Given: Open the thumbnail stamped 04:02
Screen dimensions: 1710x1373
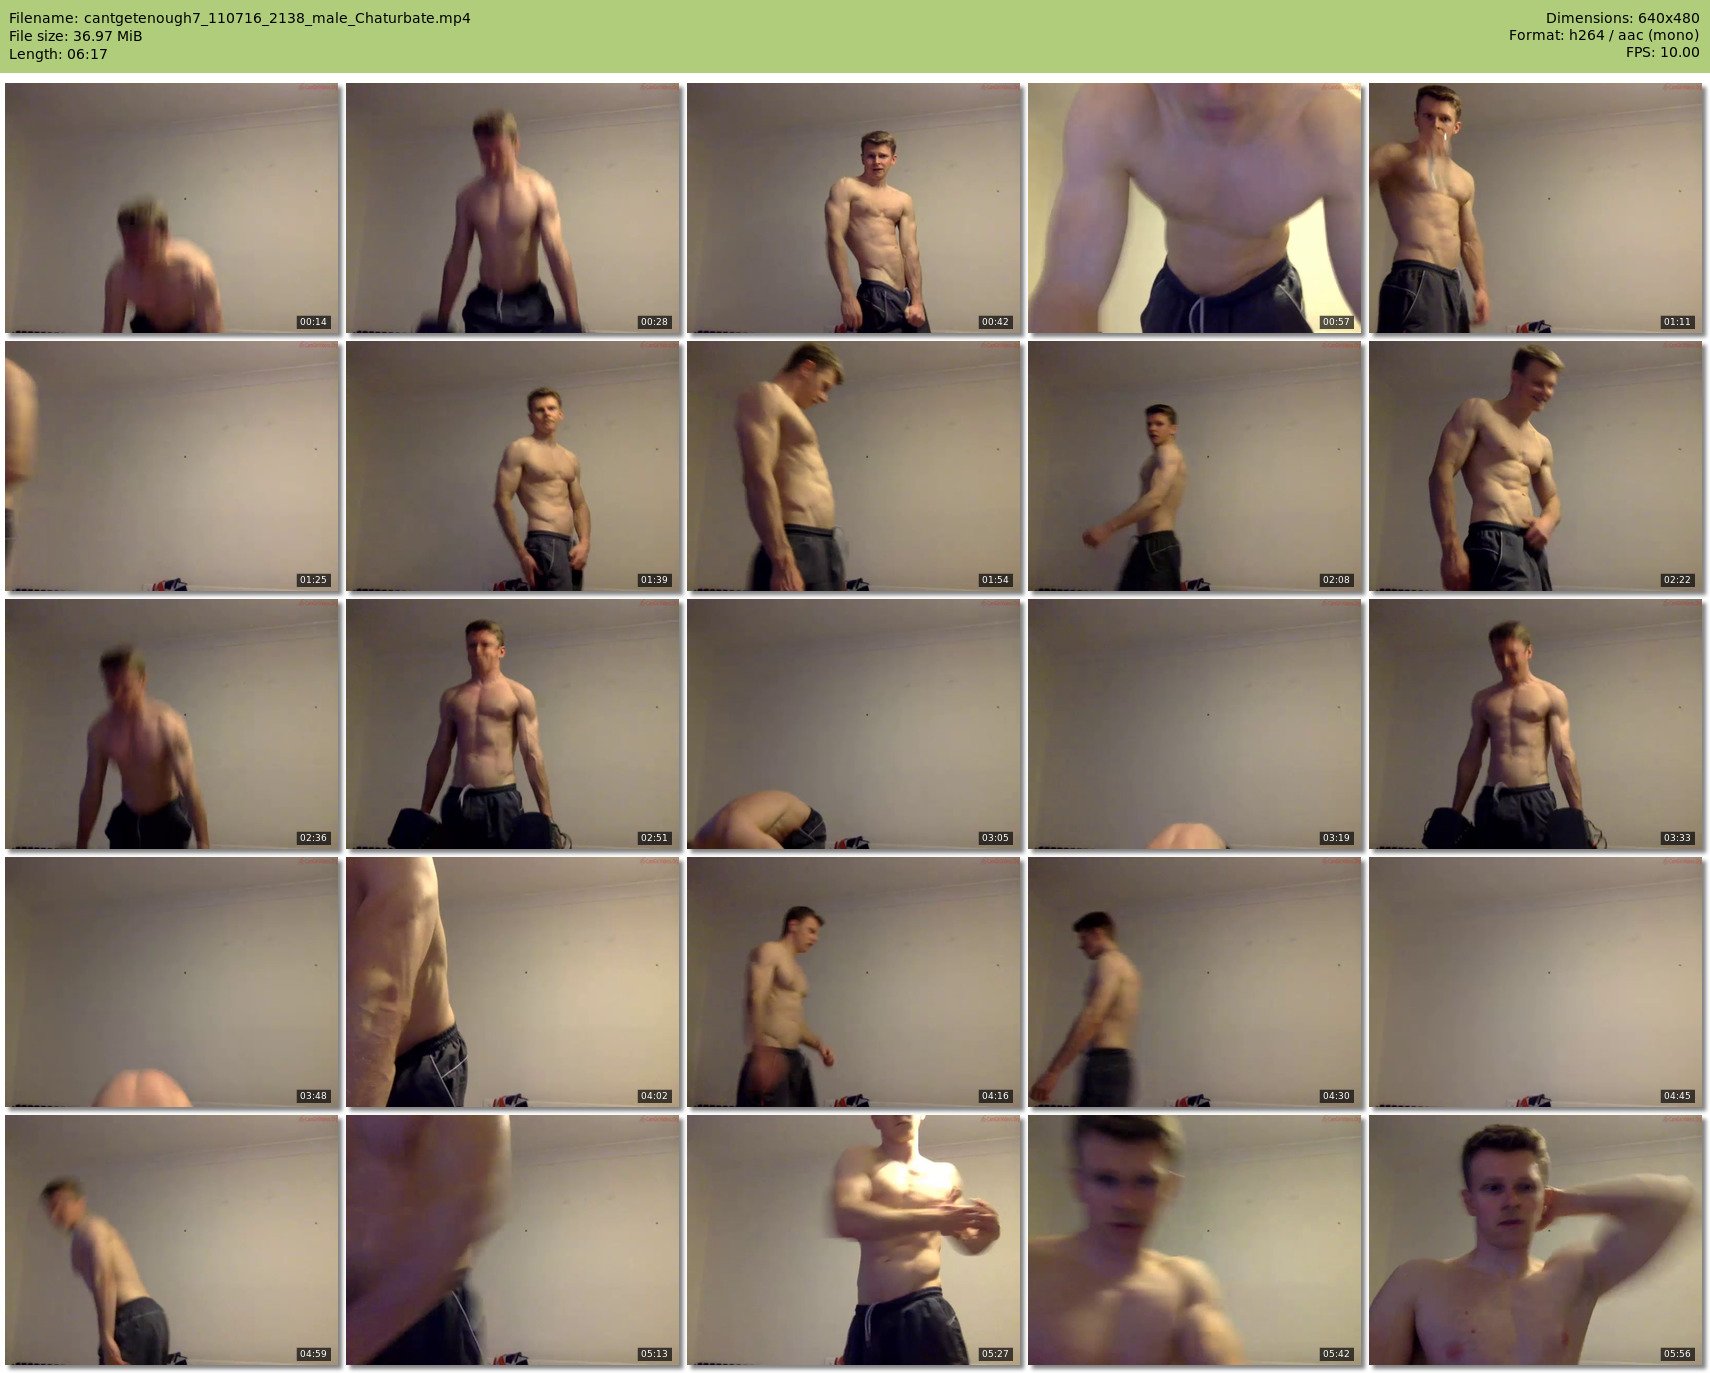Looking at the screenshot, I should click(x=513, y=982).
